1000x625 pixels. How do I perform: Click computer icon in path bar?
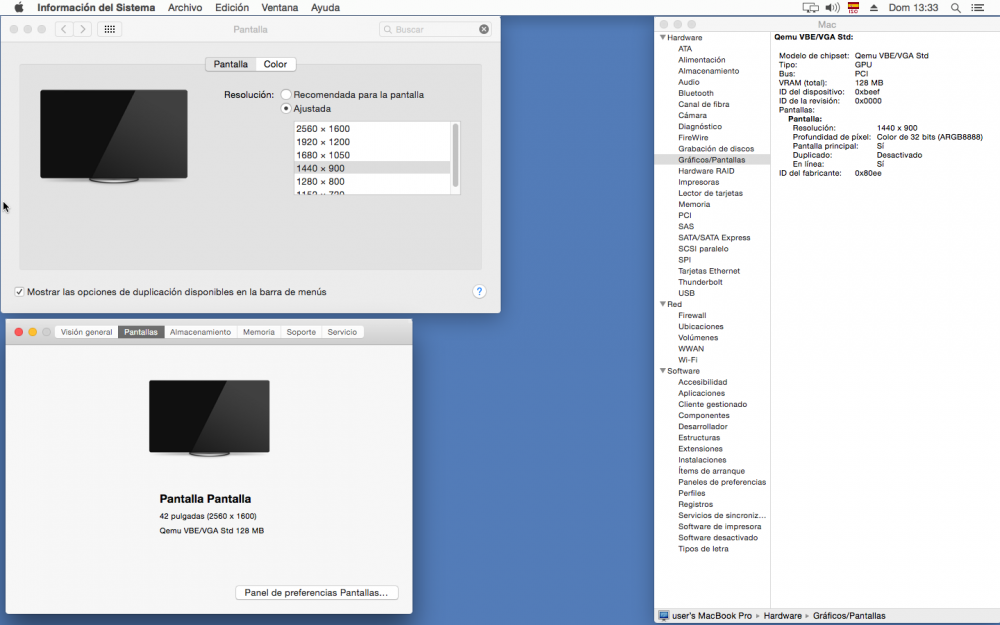coord(664,616)
